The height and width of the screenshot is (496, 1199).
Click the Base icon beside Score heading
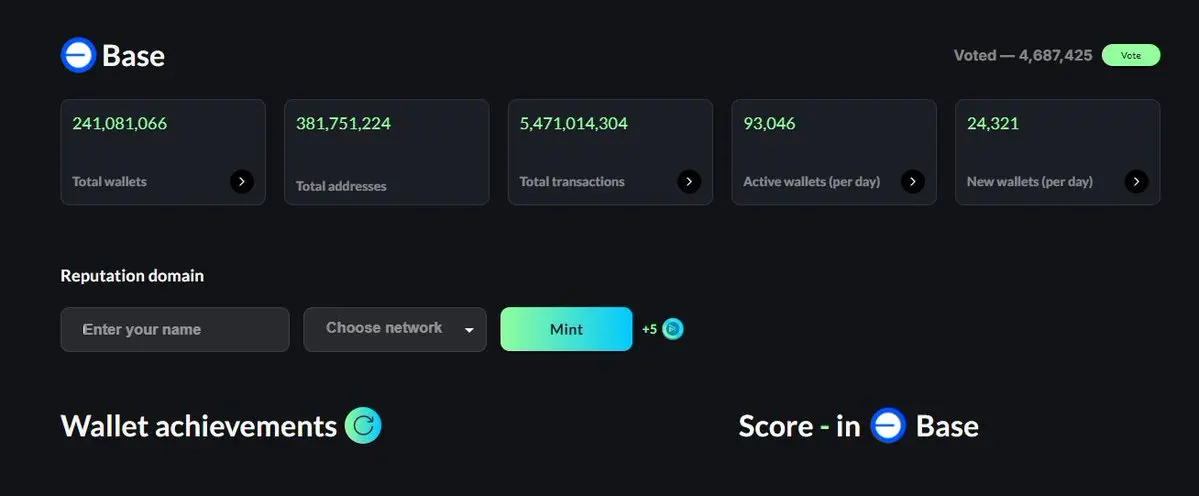[x=888, y=426]
